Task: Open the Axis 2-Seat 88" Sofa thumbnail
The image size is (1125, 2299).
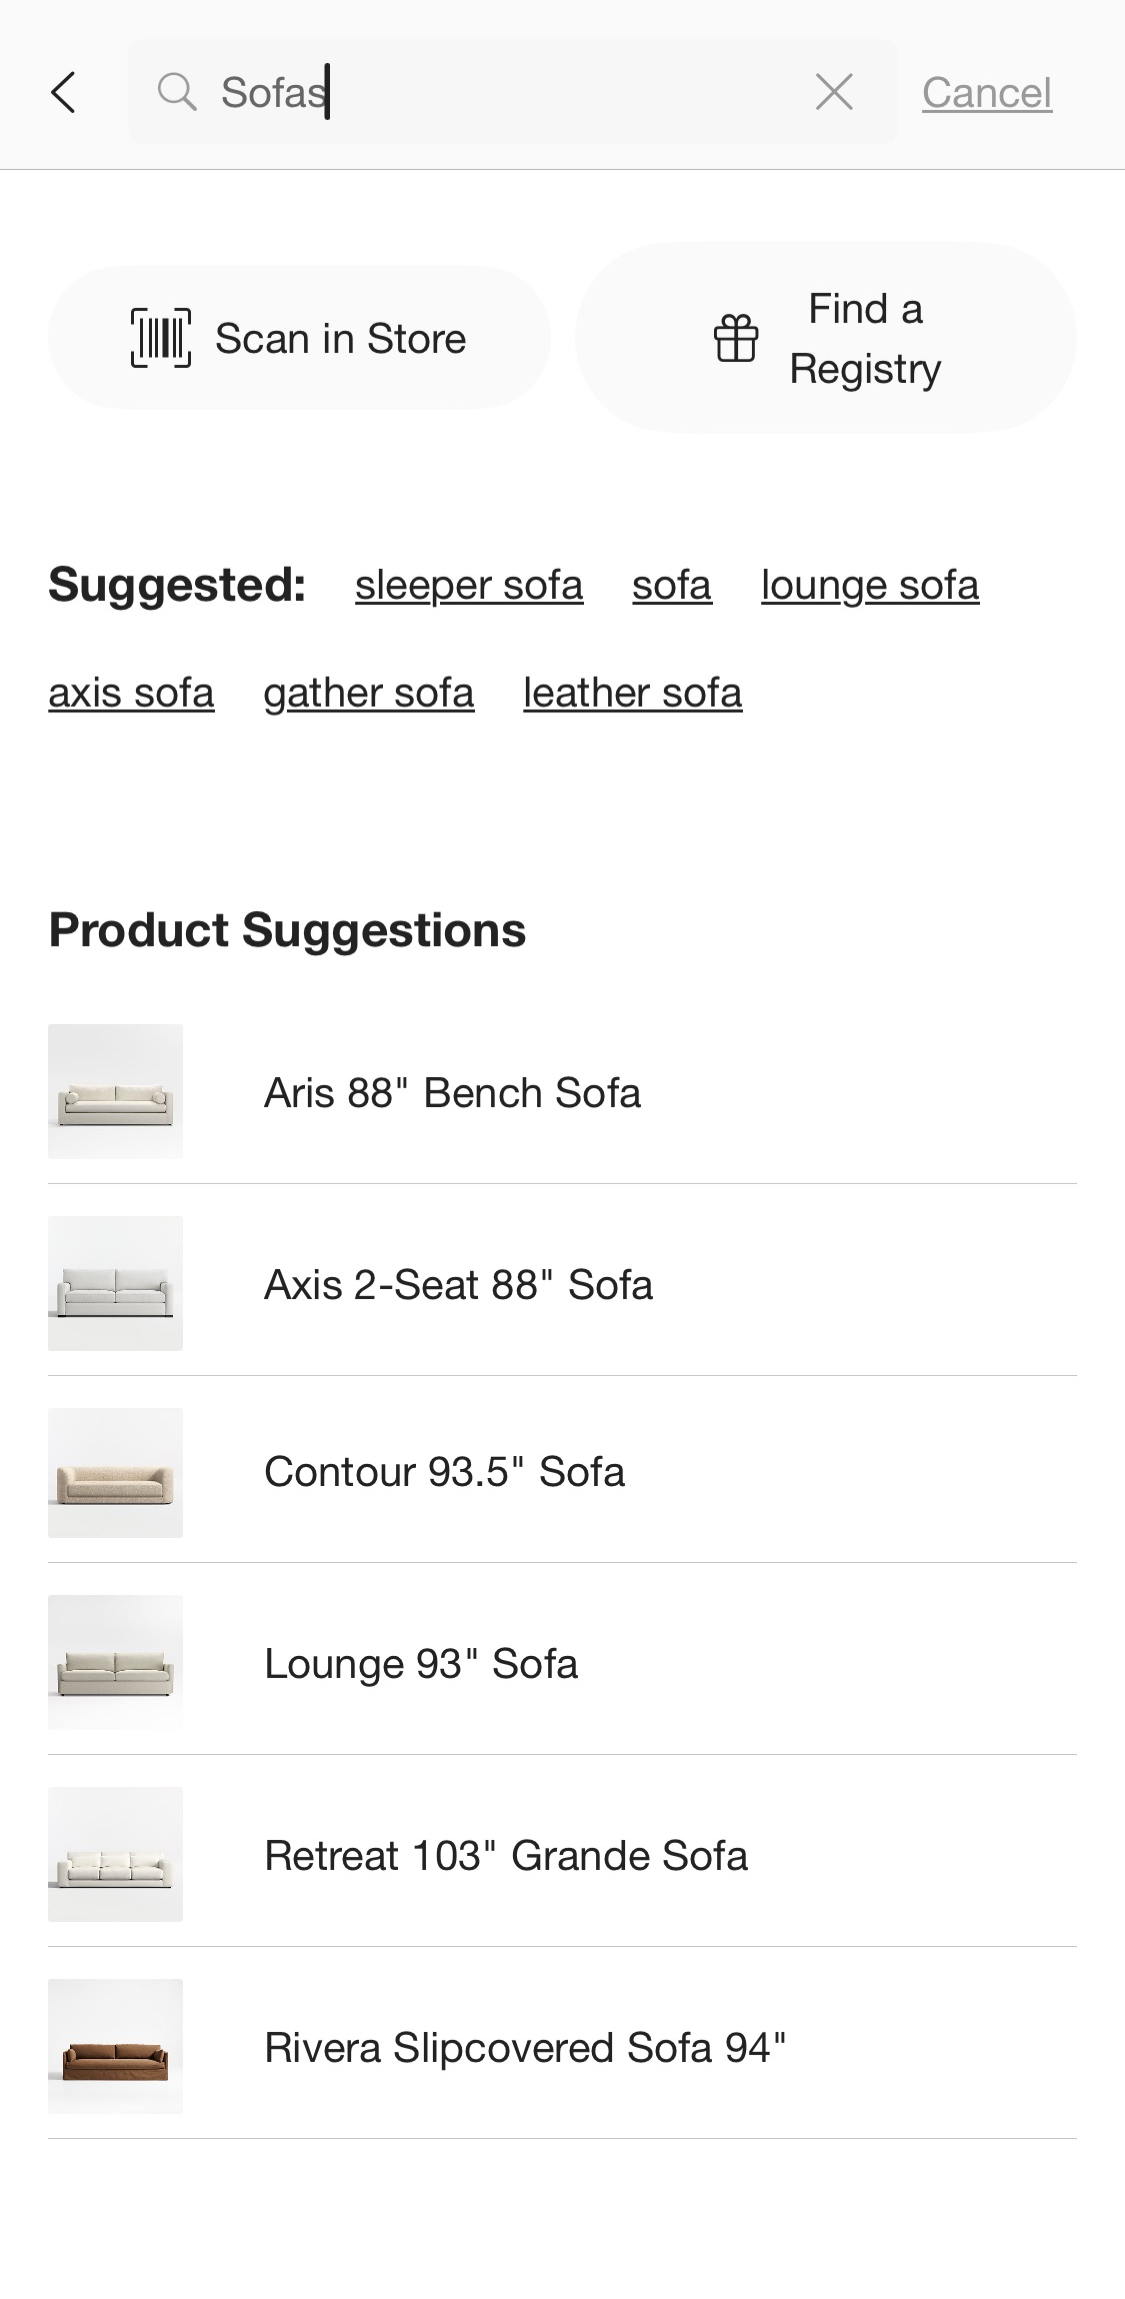Action: coord(116,1283)
